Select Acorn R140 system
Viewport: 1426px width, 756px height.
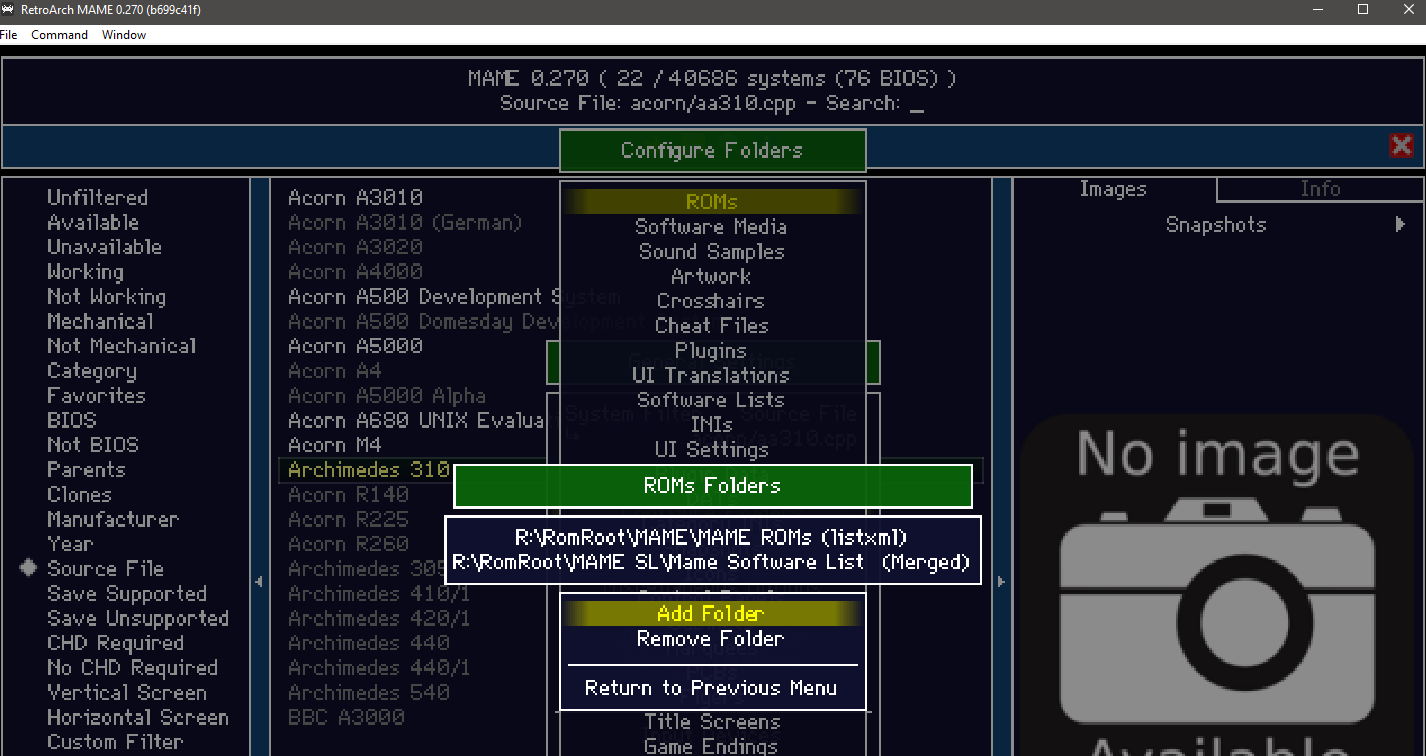pos(348,495)
